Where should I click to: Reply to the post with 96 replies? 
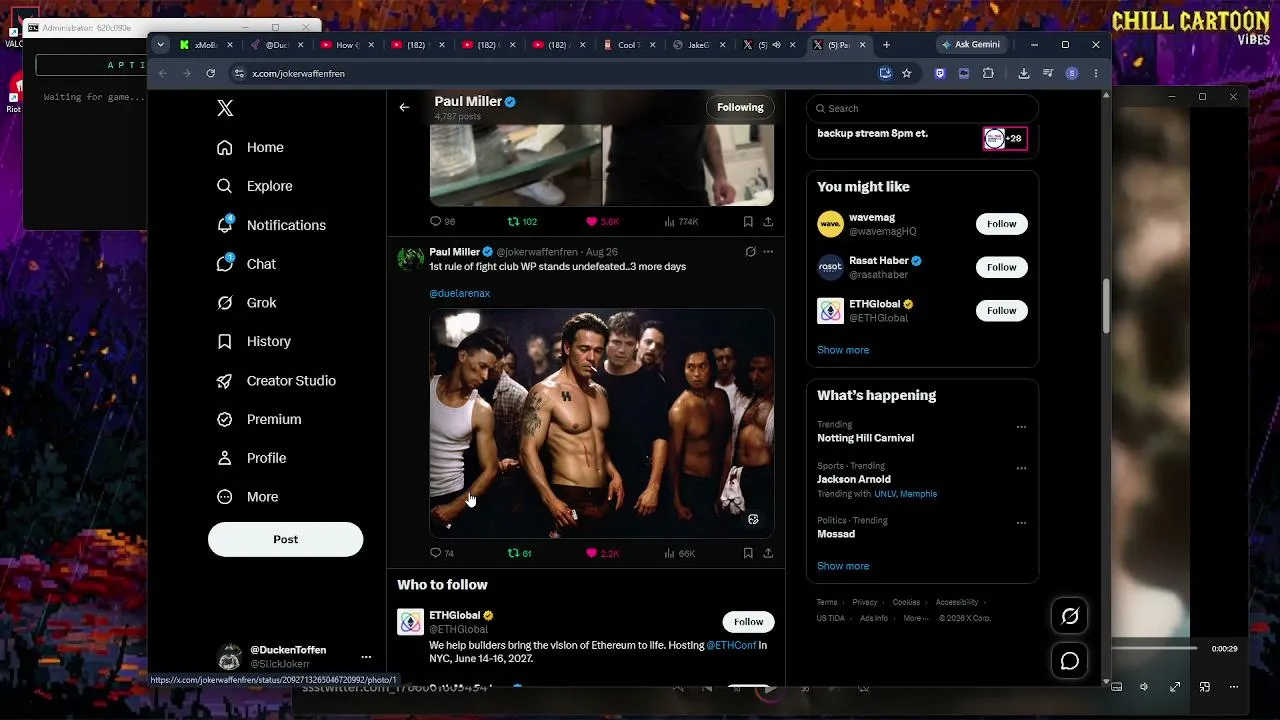tap(442, 221)
